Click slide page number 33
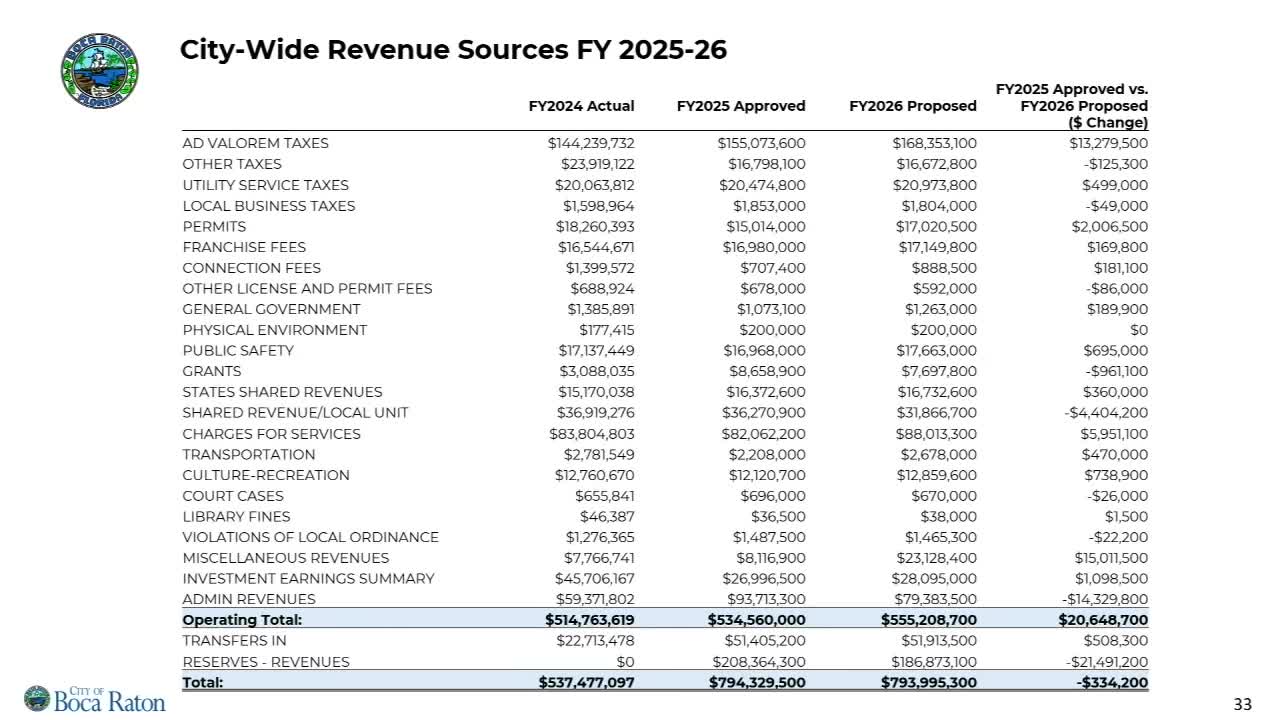Image resolution: width=1280 pixels, height=720 pixels. pos(1243,705)
